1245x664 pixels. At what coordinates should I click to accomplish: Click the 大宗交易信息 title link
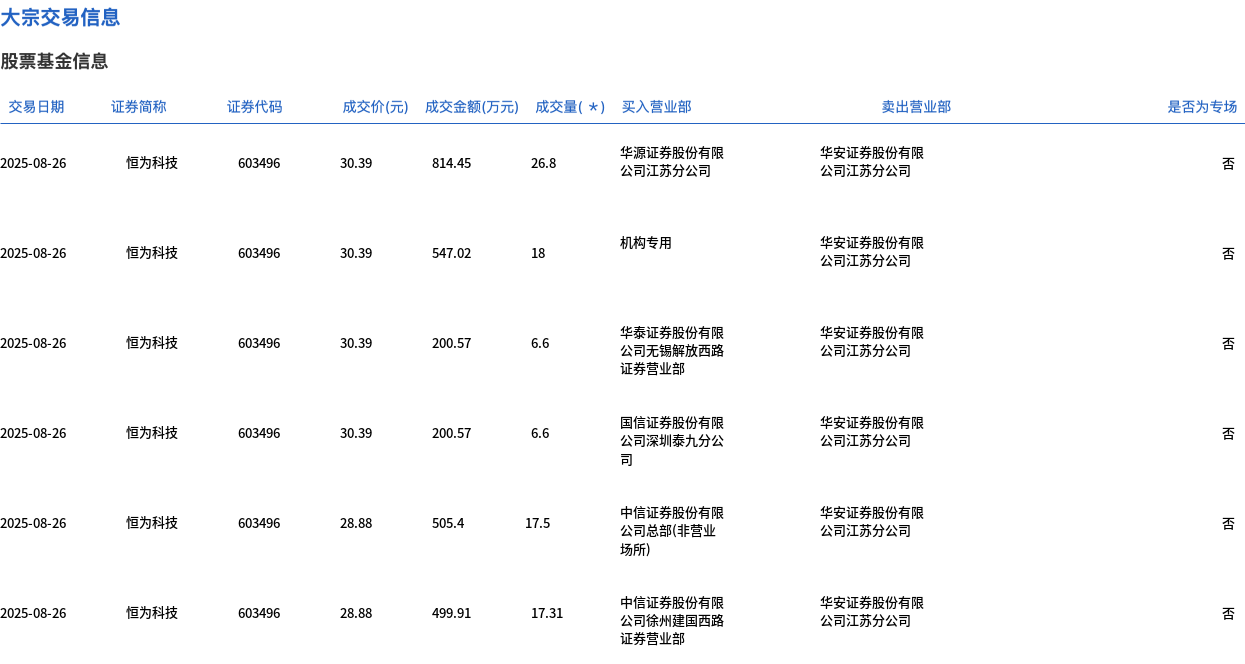coord(60,17)
